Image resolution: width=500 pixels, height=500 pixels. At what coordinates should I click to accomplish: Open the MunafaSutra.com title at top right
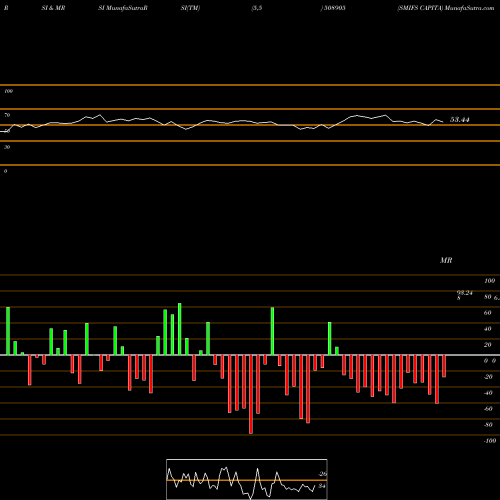(470, 8)
